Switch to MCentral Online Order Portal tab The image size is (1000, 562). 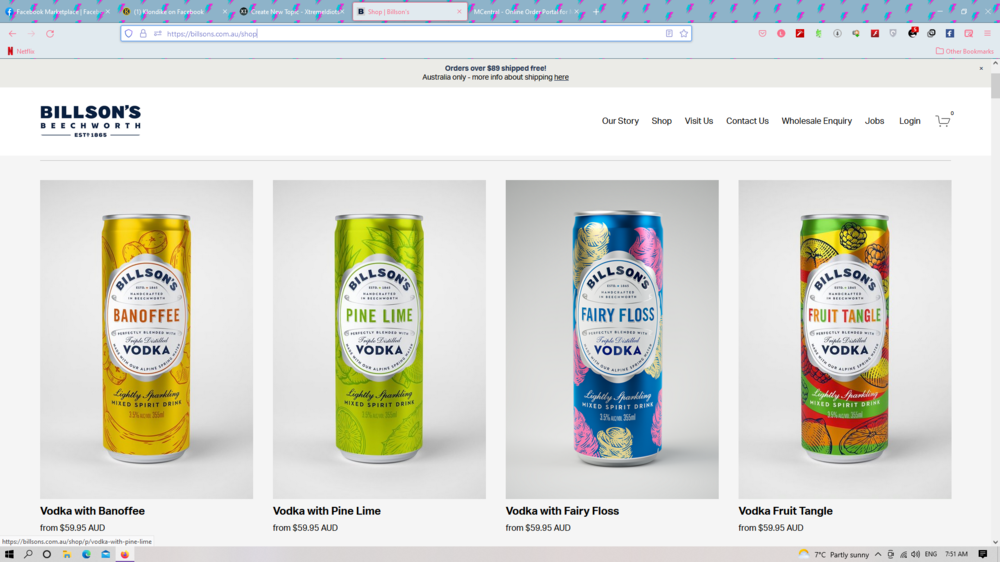coord(525,11)
